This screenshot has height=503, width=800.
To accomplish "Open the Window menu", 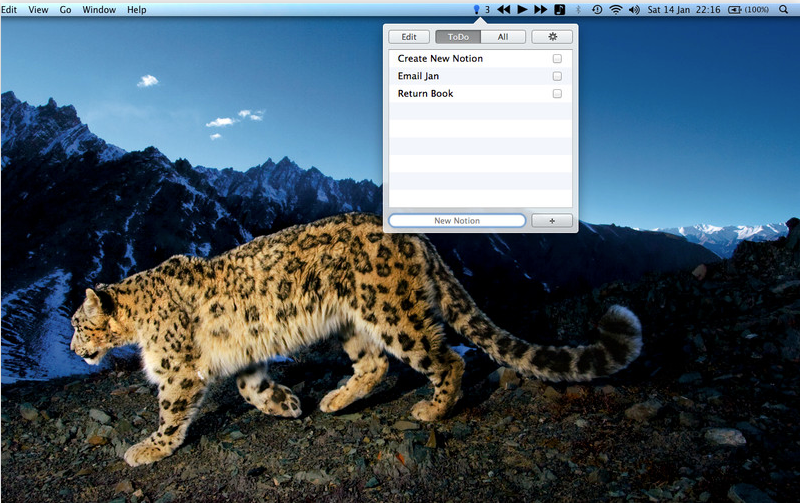I will (99, 9).
